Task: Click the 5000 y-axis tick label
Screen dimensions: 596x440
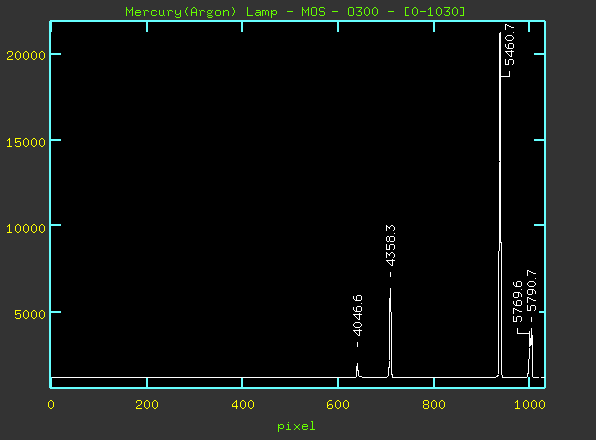Action: coord(30,315)
